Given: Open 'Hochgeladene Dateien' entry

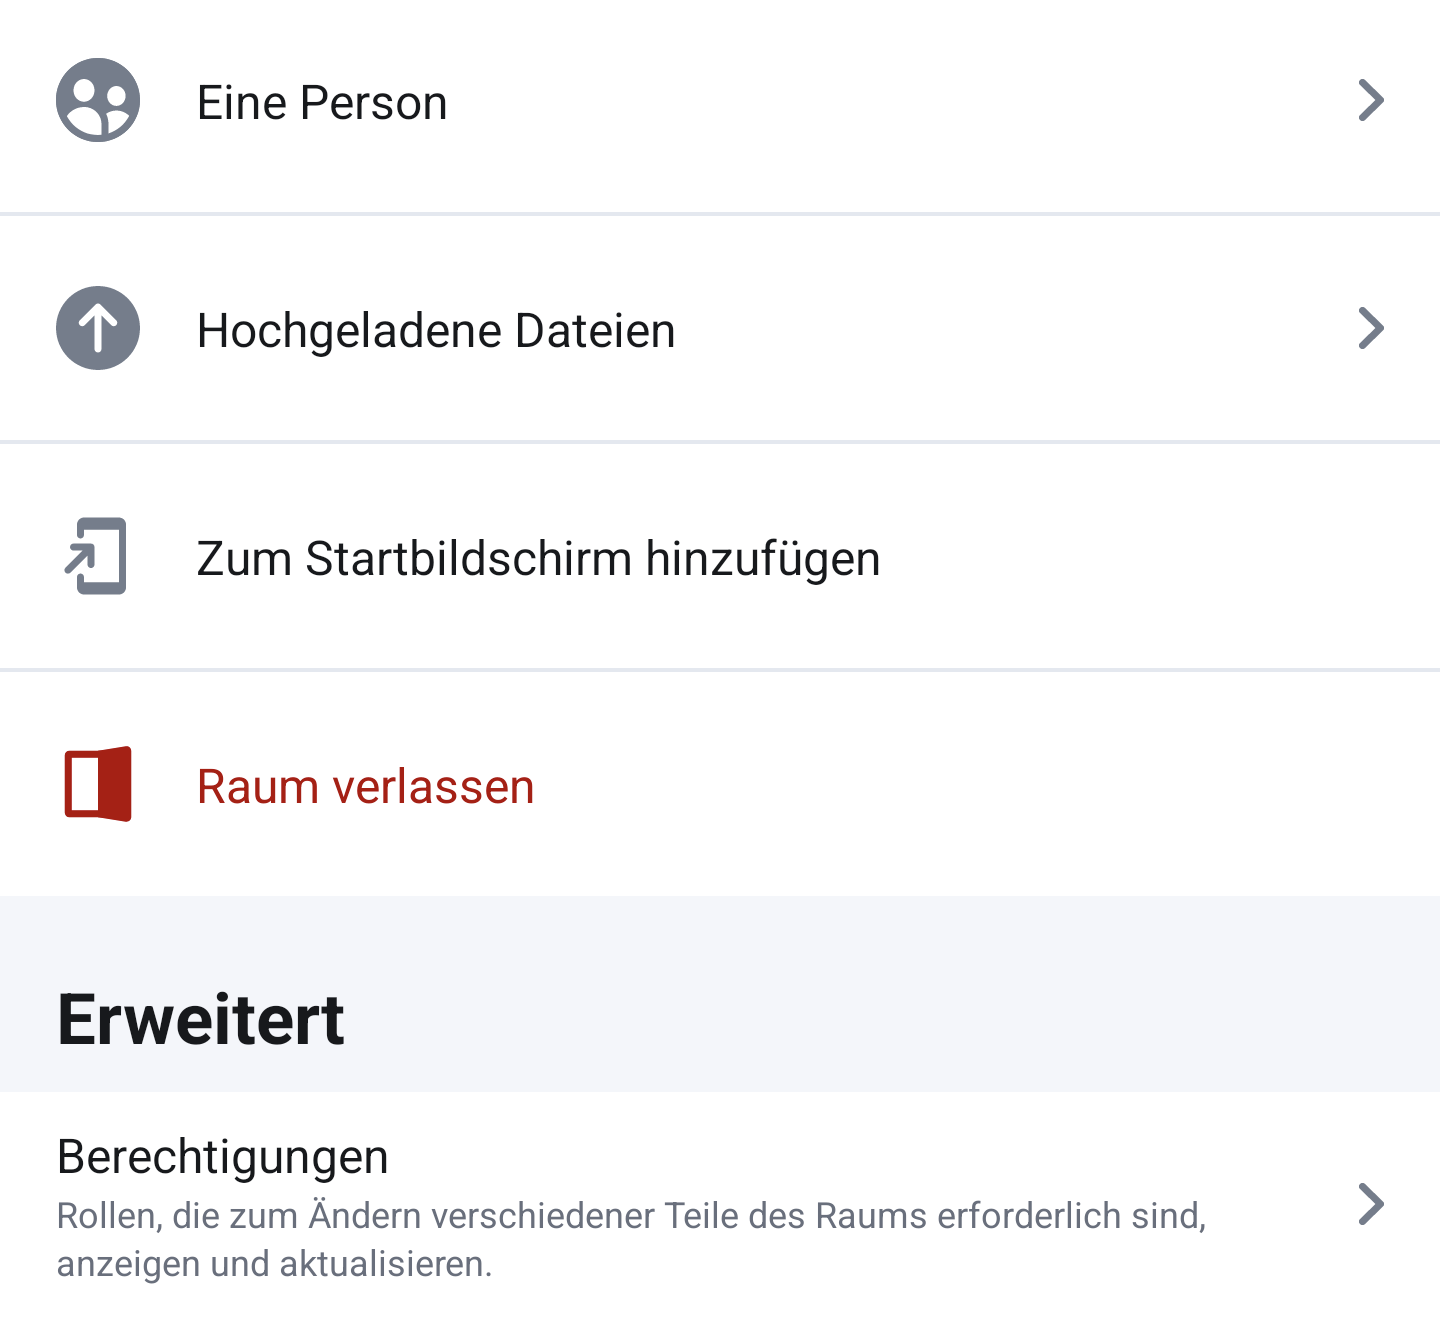Looking at the screenshot, I should (436, 330).
